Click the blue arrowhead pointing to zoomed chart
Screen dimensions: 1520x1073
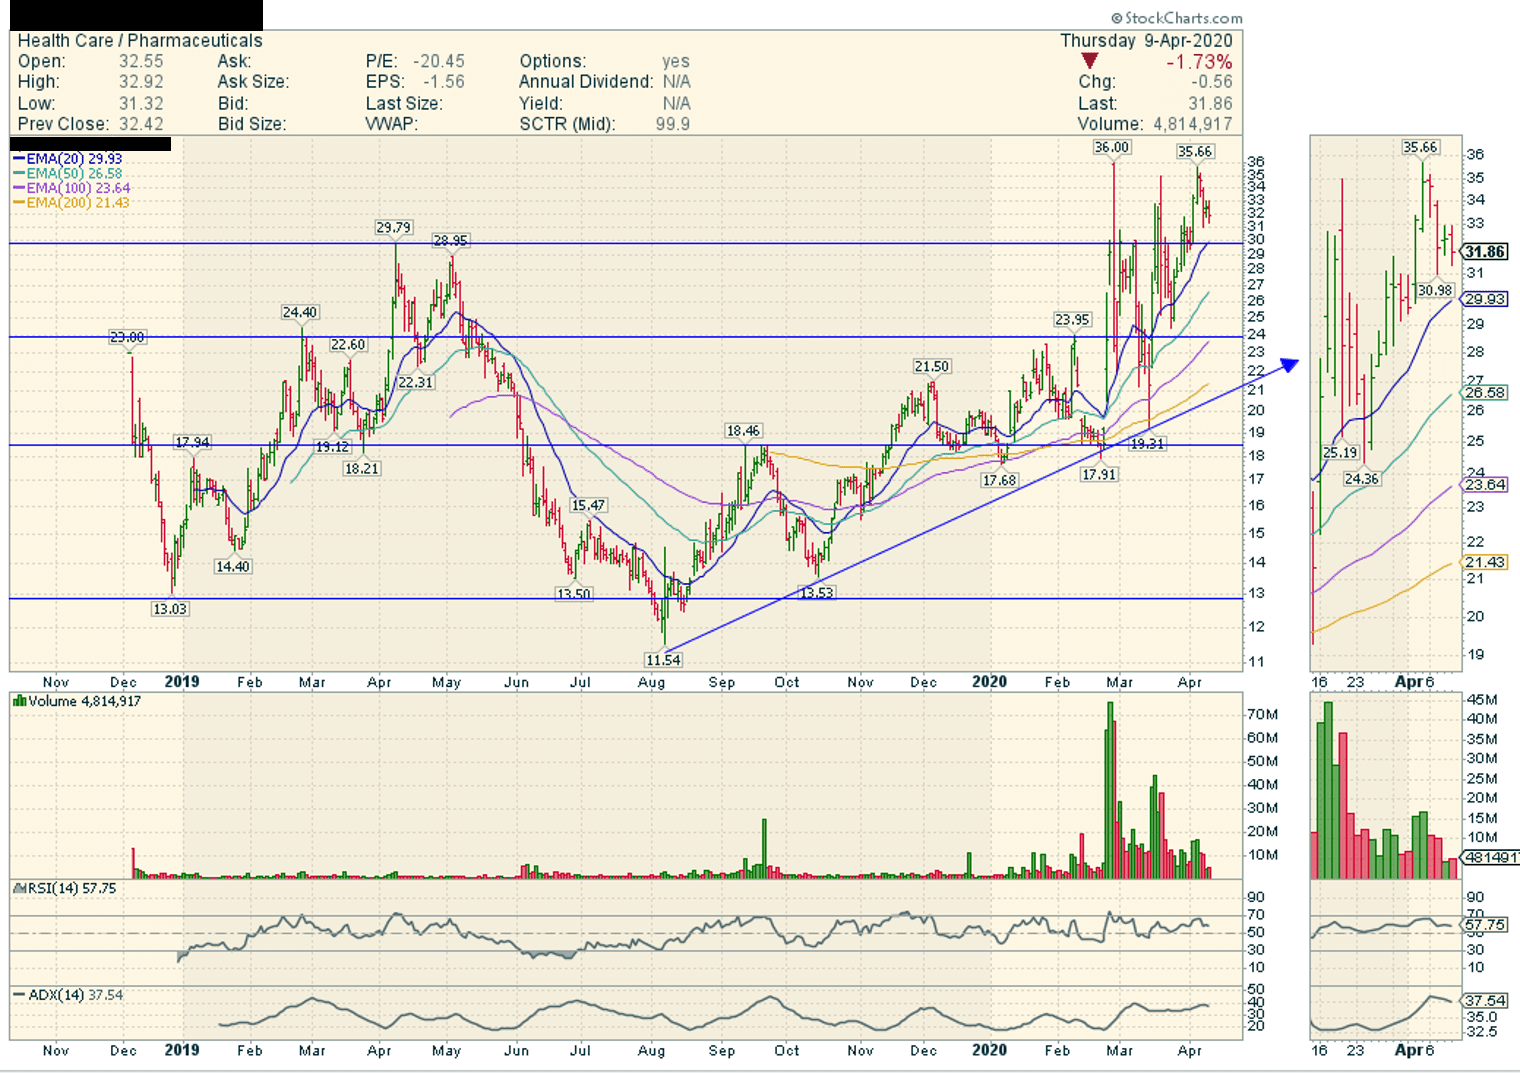pyautogui.click(x=1290, y=365)
